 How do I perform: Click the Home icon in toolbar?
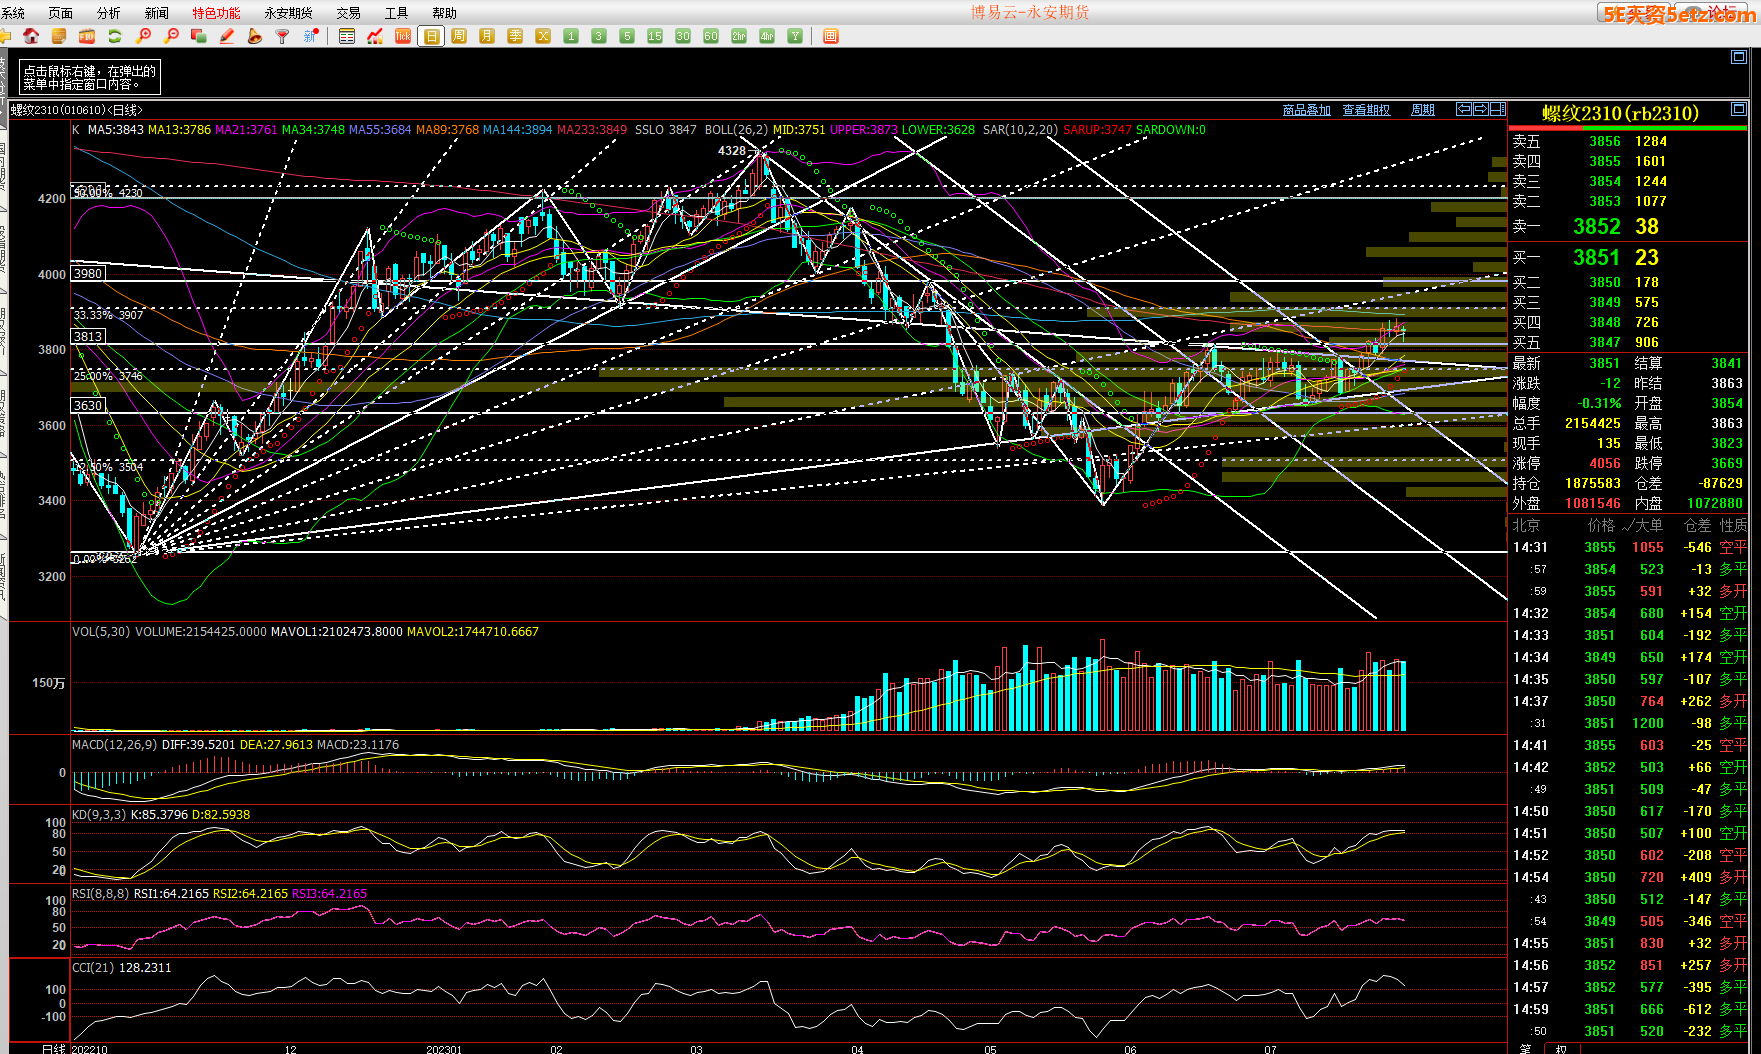[31, 36]
